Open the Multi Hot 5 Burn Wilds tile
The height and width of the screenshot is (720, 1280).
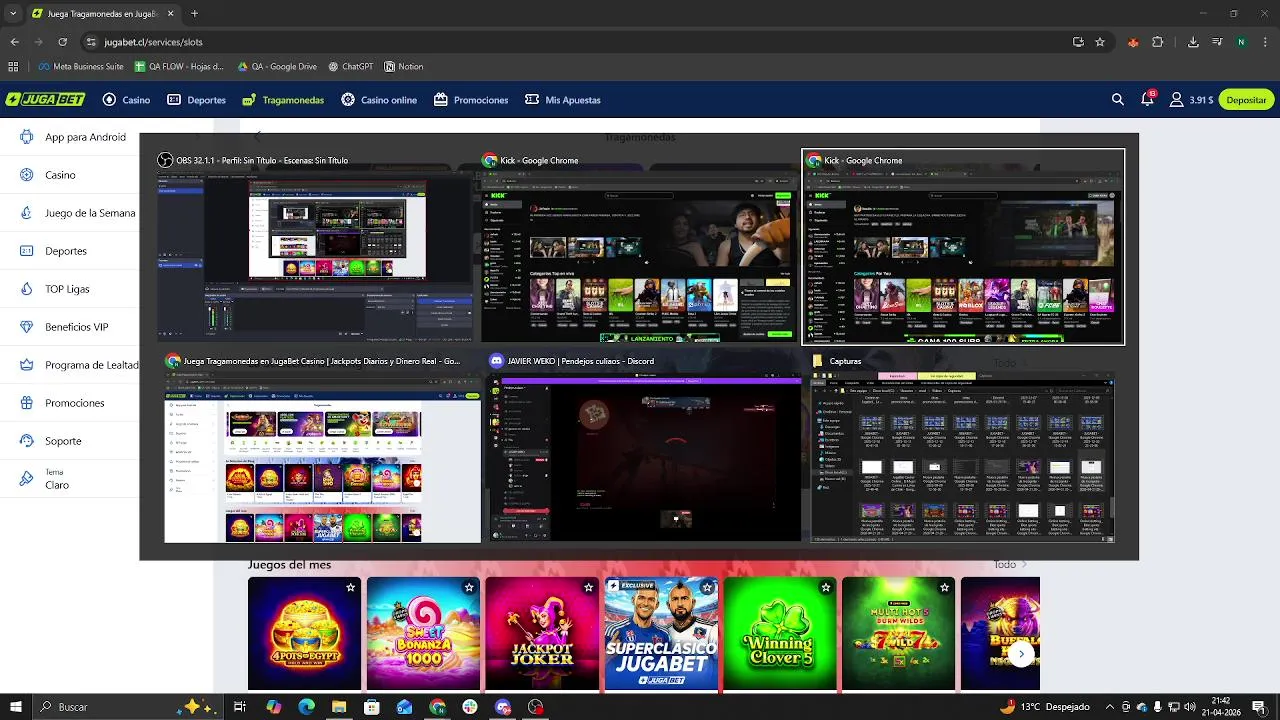click(x=898, y=634)
